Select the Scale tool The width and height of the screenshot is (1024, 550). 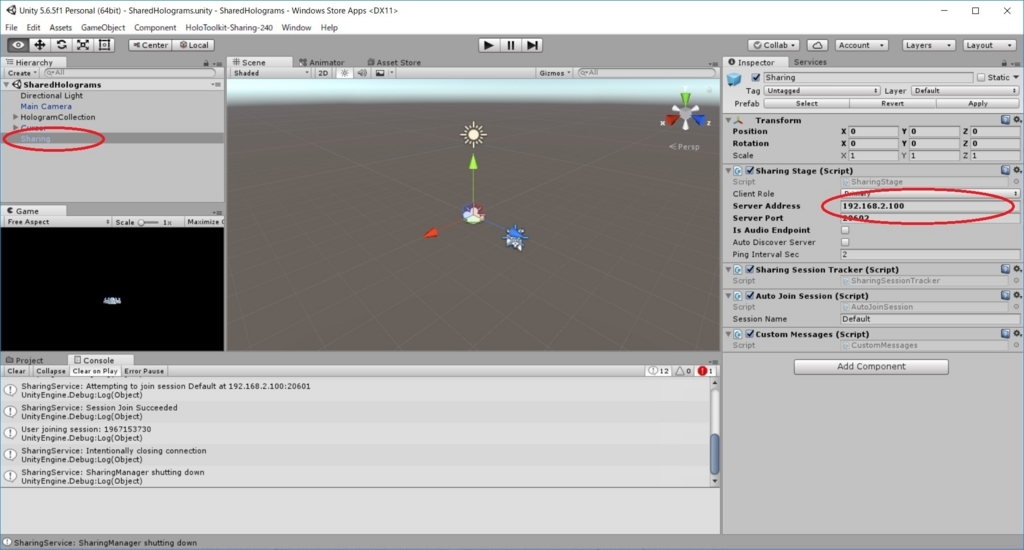[83, 45]
